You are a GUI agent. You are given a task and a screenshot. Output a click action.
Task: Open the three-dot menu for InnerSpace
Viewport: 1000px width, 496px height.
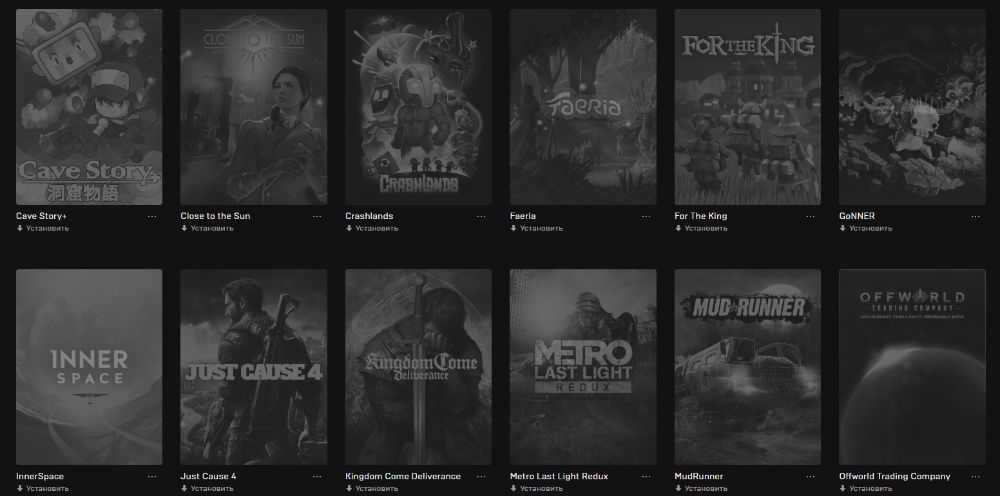point(152,477)
